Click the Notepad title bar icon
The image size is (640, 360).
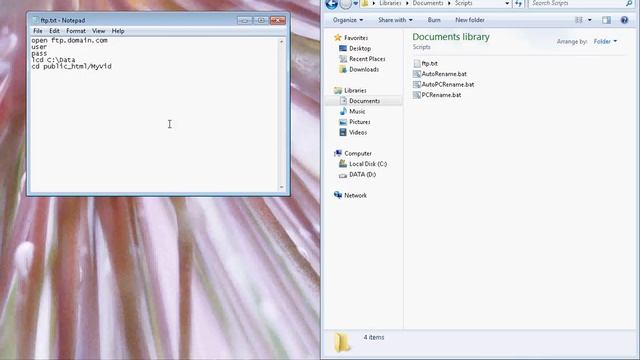click(x=36, y=20)
